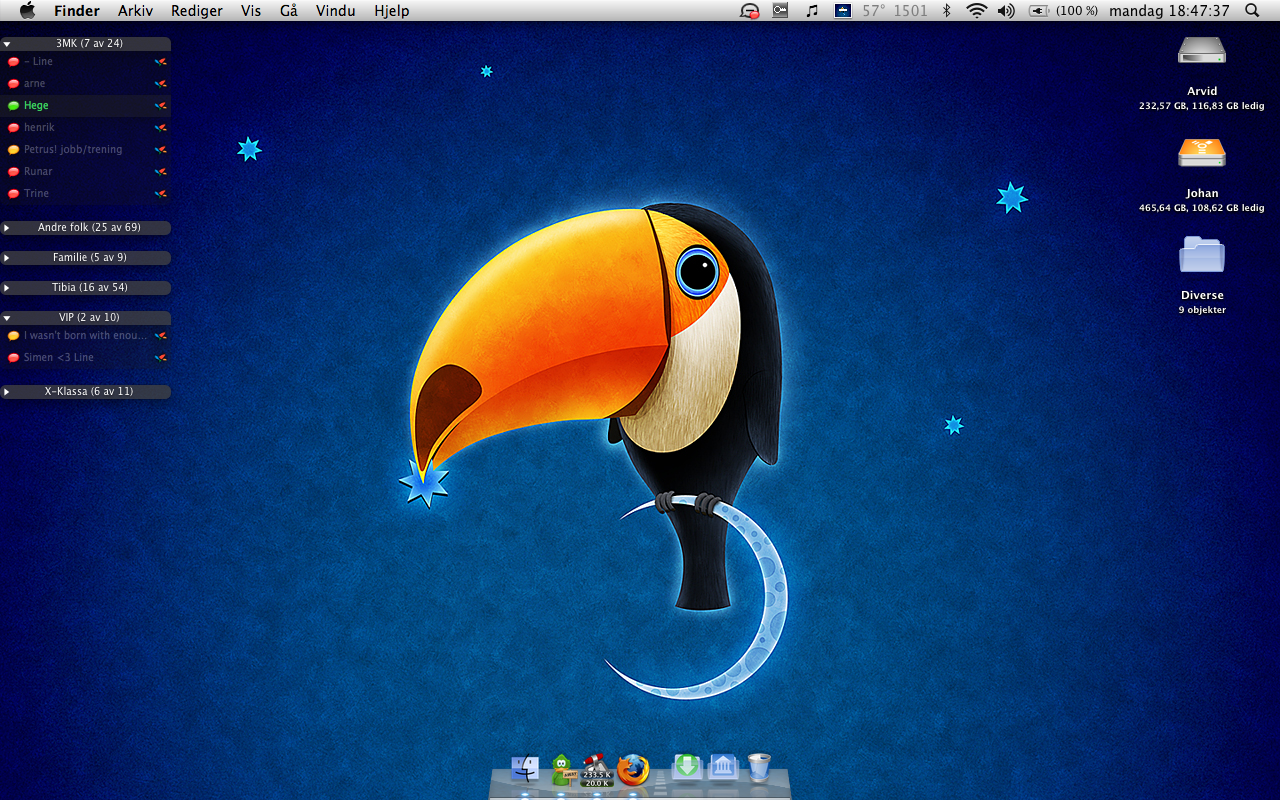This screenshot has width=1280, height=800.
Task: Select VIP contact "I wasn't born with enou..."
Action: pos(85,335)
